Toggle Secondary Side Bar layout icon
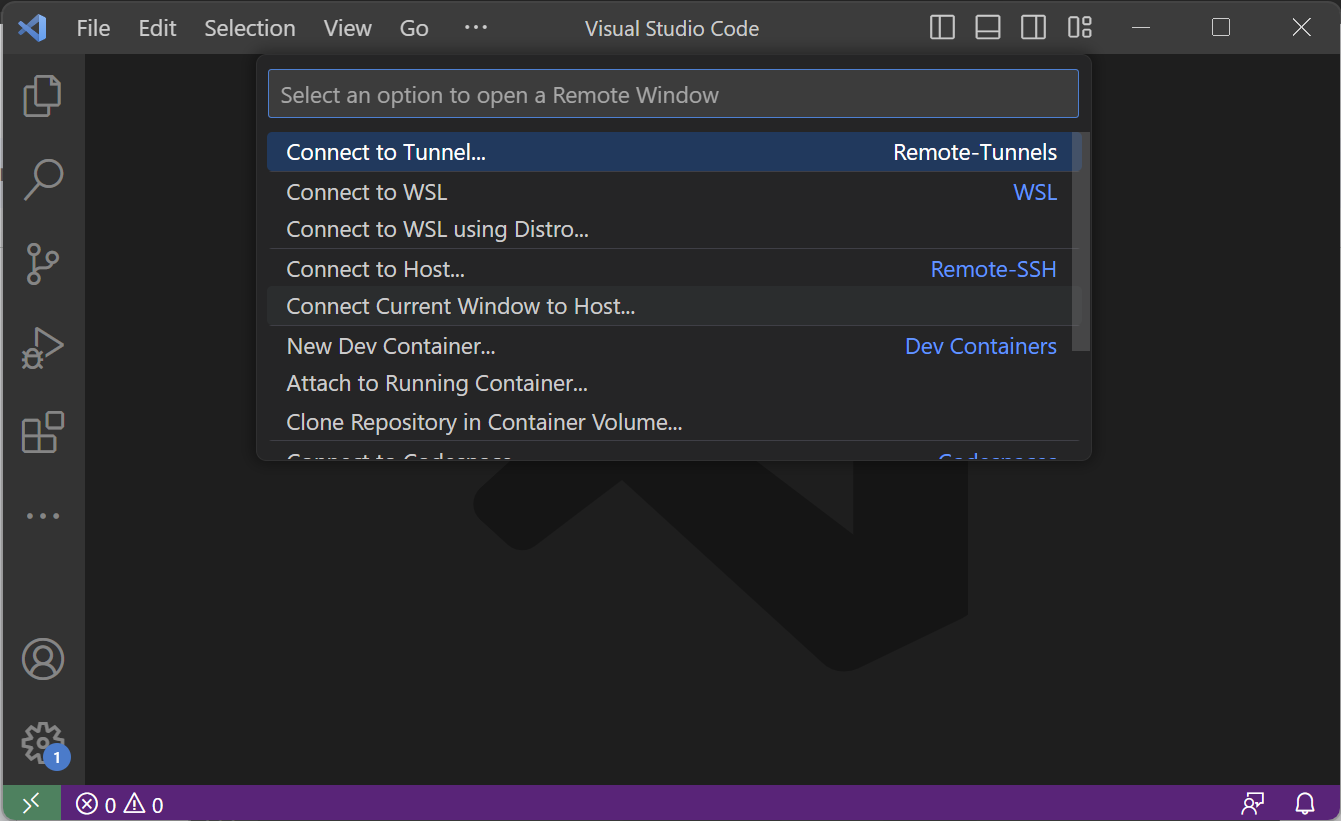The height and width of the screenshot is (821, 1341). pyautogui.click(x=1033, y=28)
